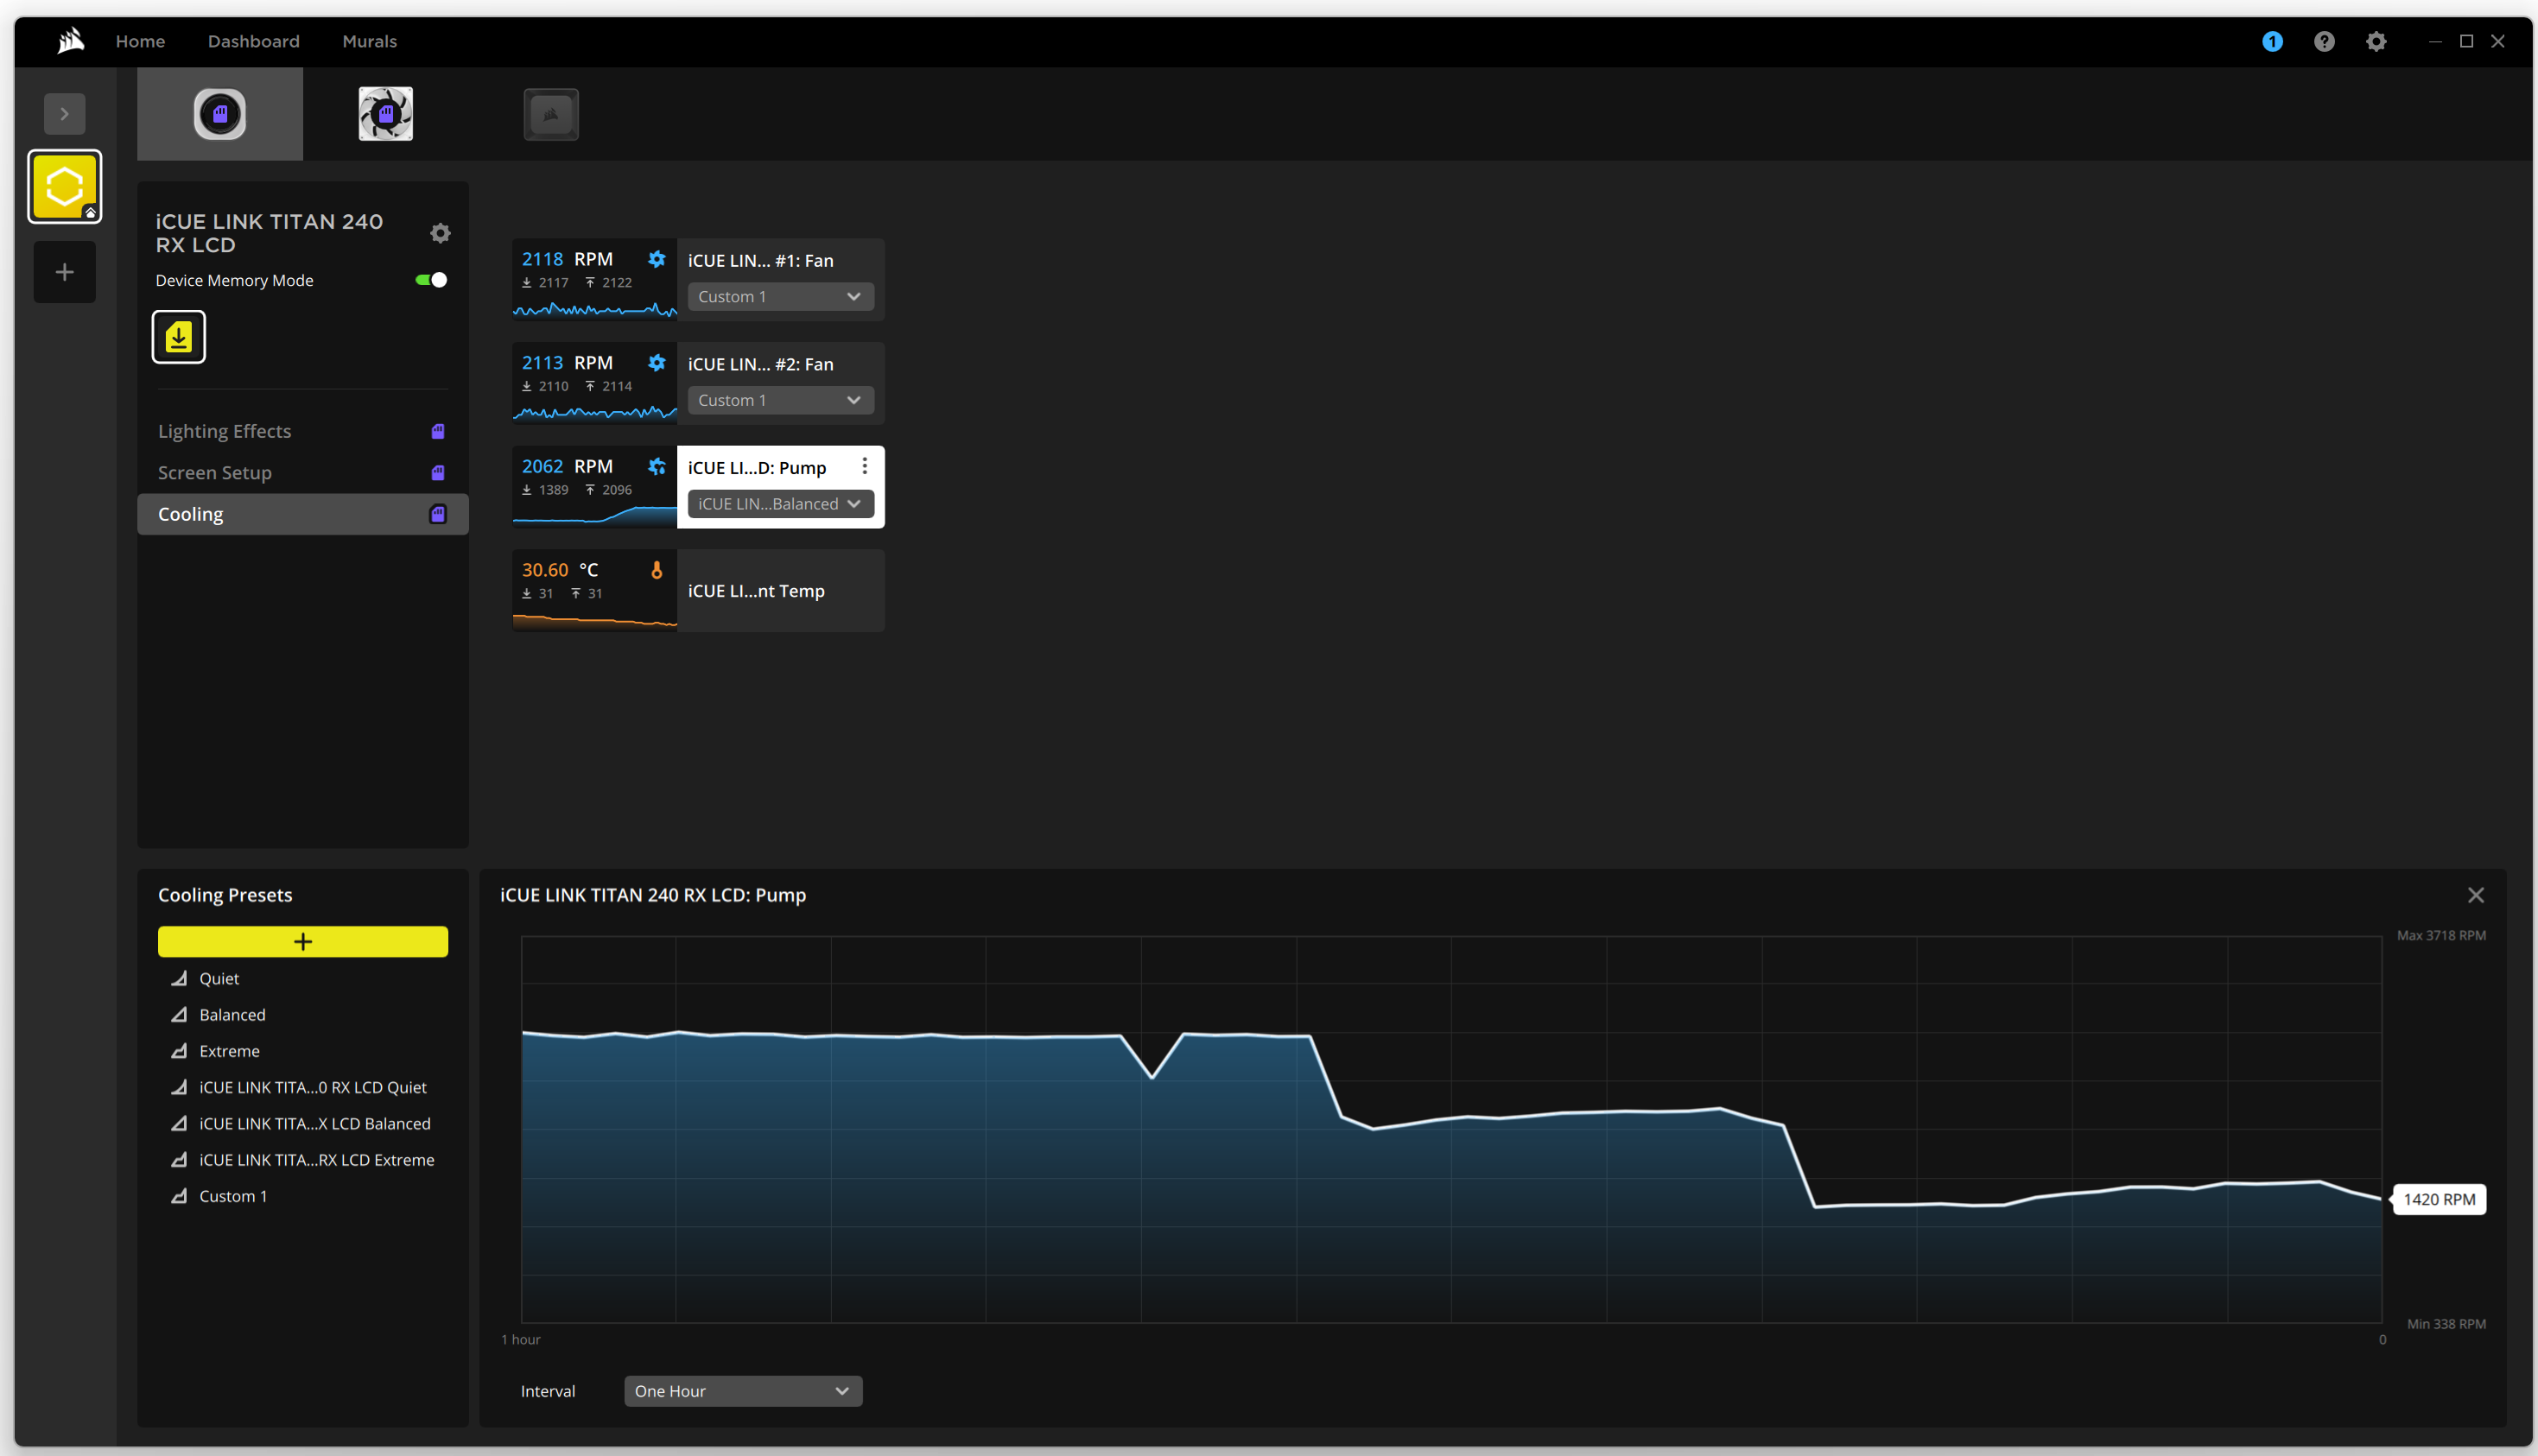Click the iCUE LIN... #1: Fan label
This screenshot has width=2538, height=1456.
click(760, 260)
